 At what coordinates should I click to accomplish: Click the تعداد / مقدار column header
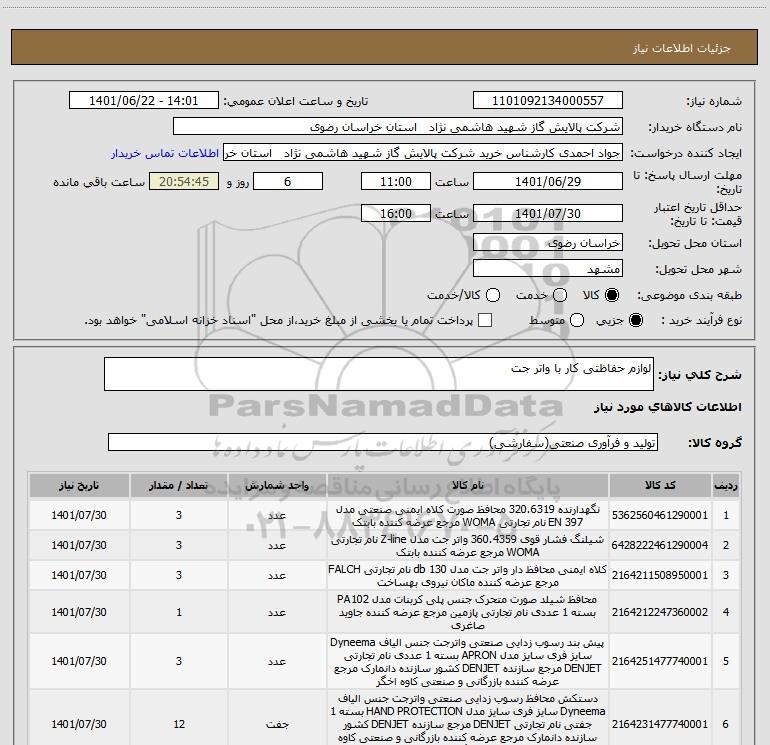pos(179,485)
